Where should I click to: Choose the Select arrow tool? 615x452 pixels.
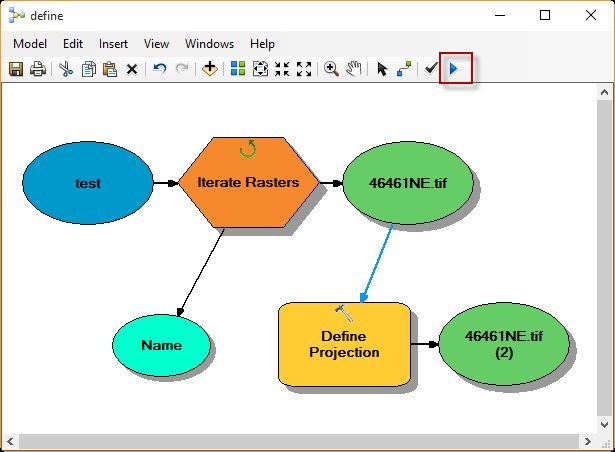coord(382,69)
